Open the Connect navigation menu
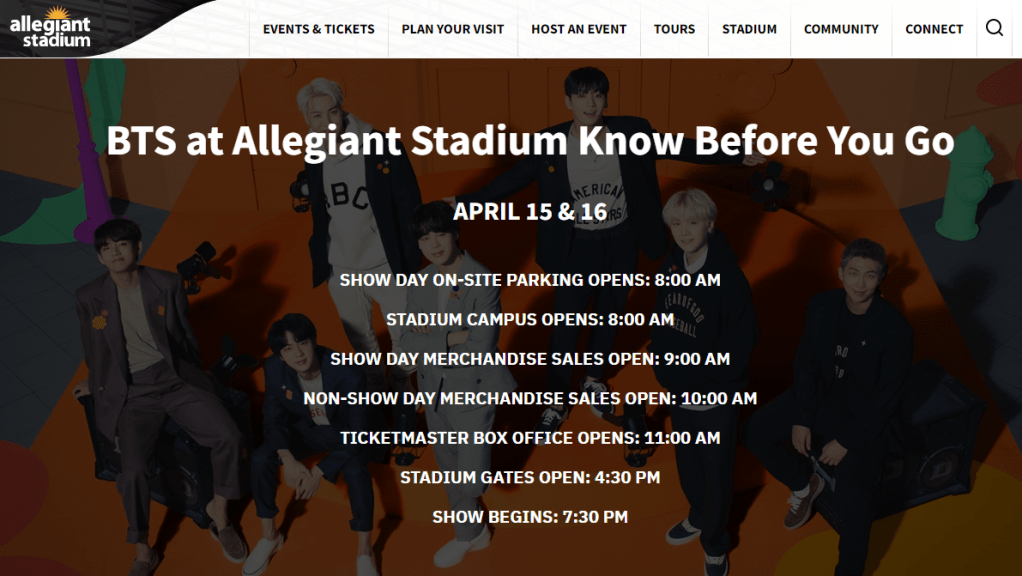Viewport: 1022px width, 576px height. (934, 29)
